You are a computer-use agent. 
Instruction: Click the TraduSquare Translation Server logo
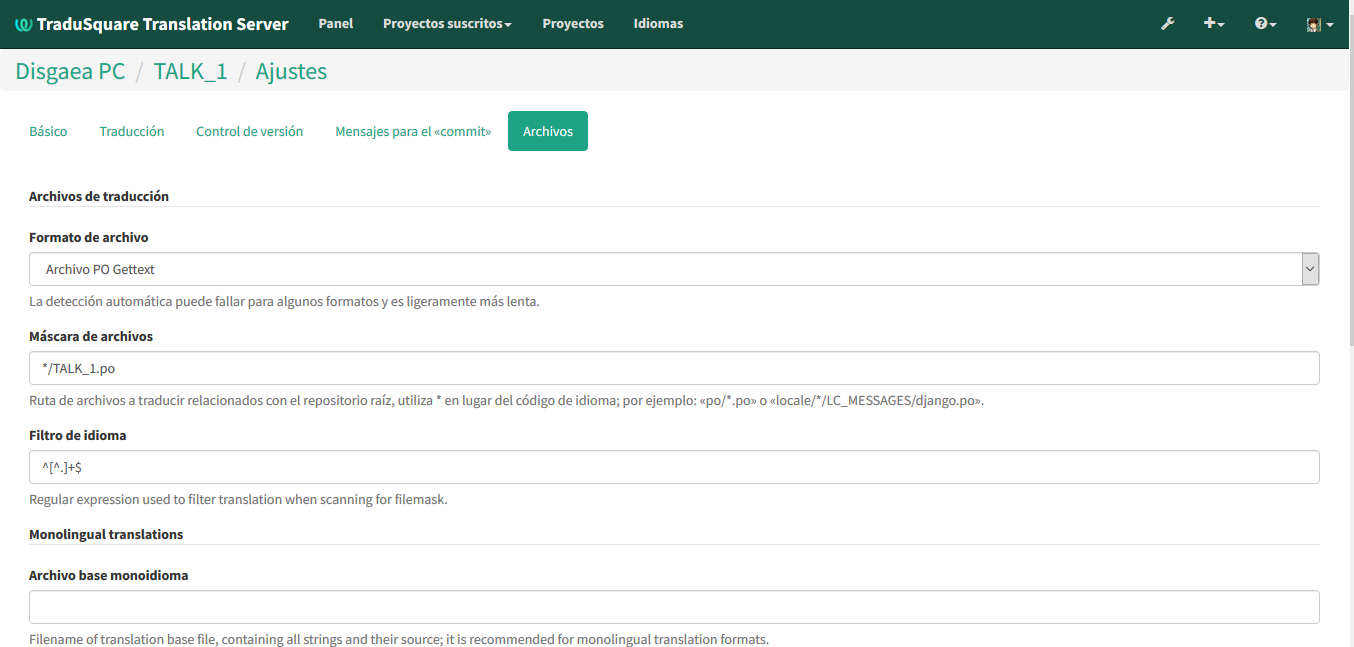[x=24, y=24]
